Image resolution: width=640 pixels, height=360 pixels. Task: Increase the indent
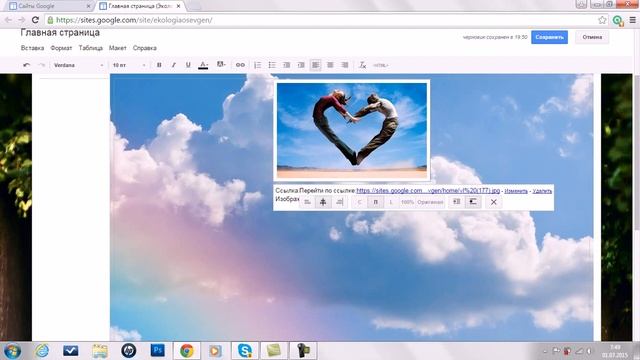click(301, 65)
